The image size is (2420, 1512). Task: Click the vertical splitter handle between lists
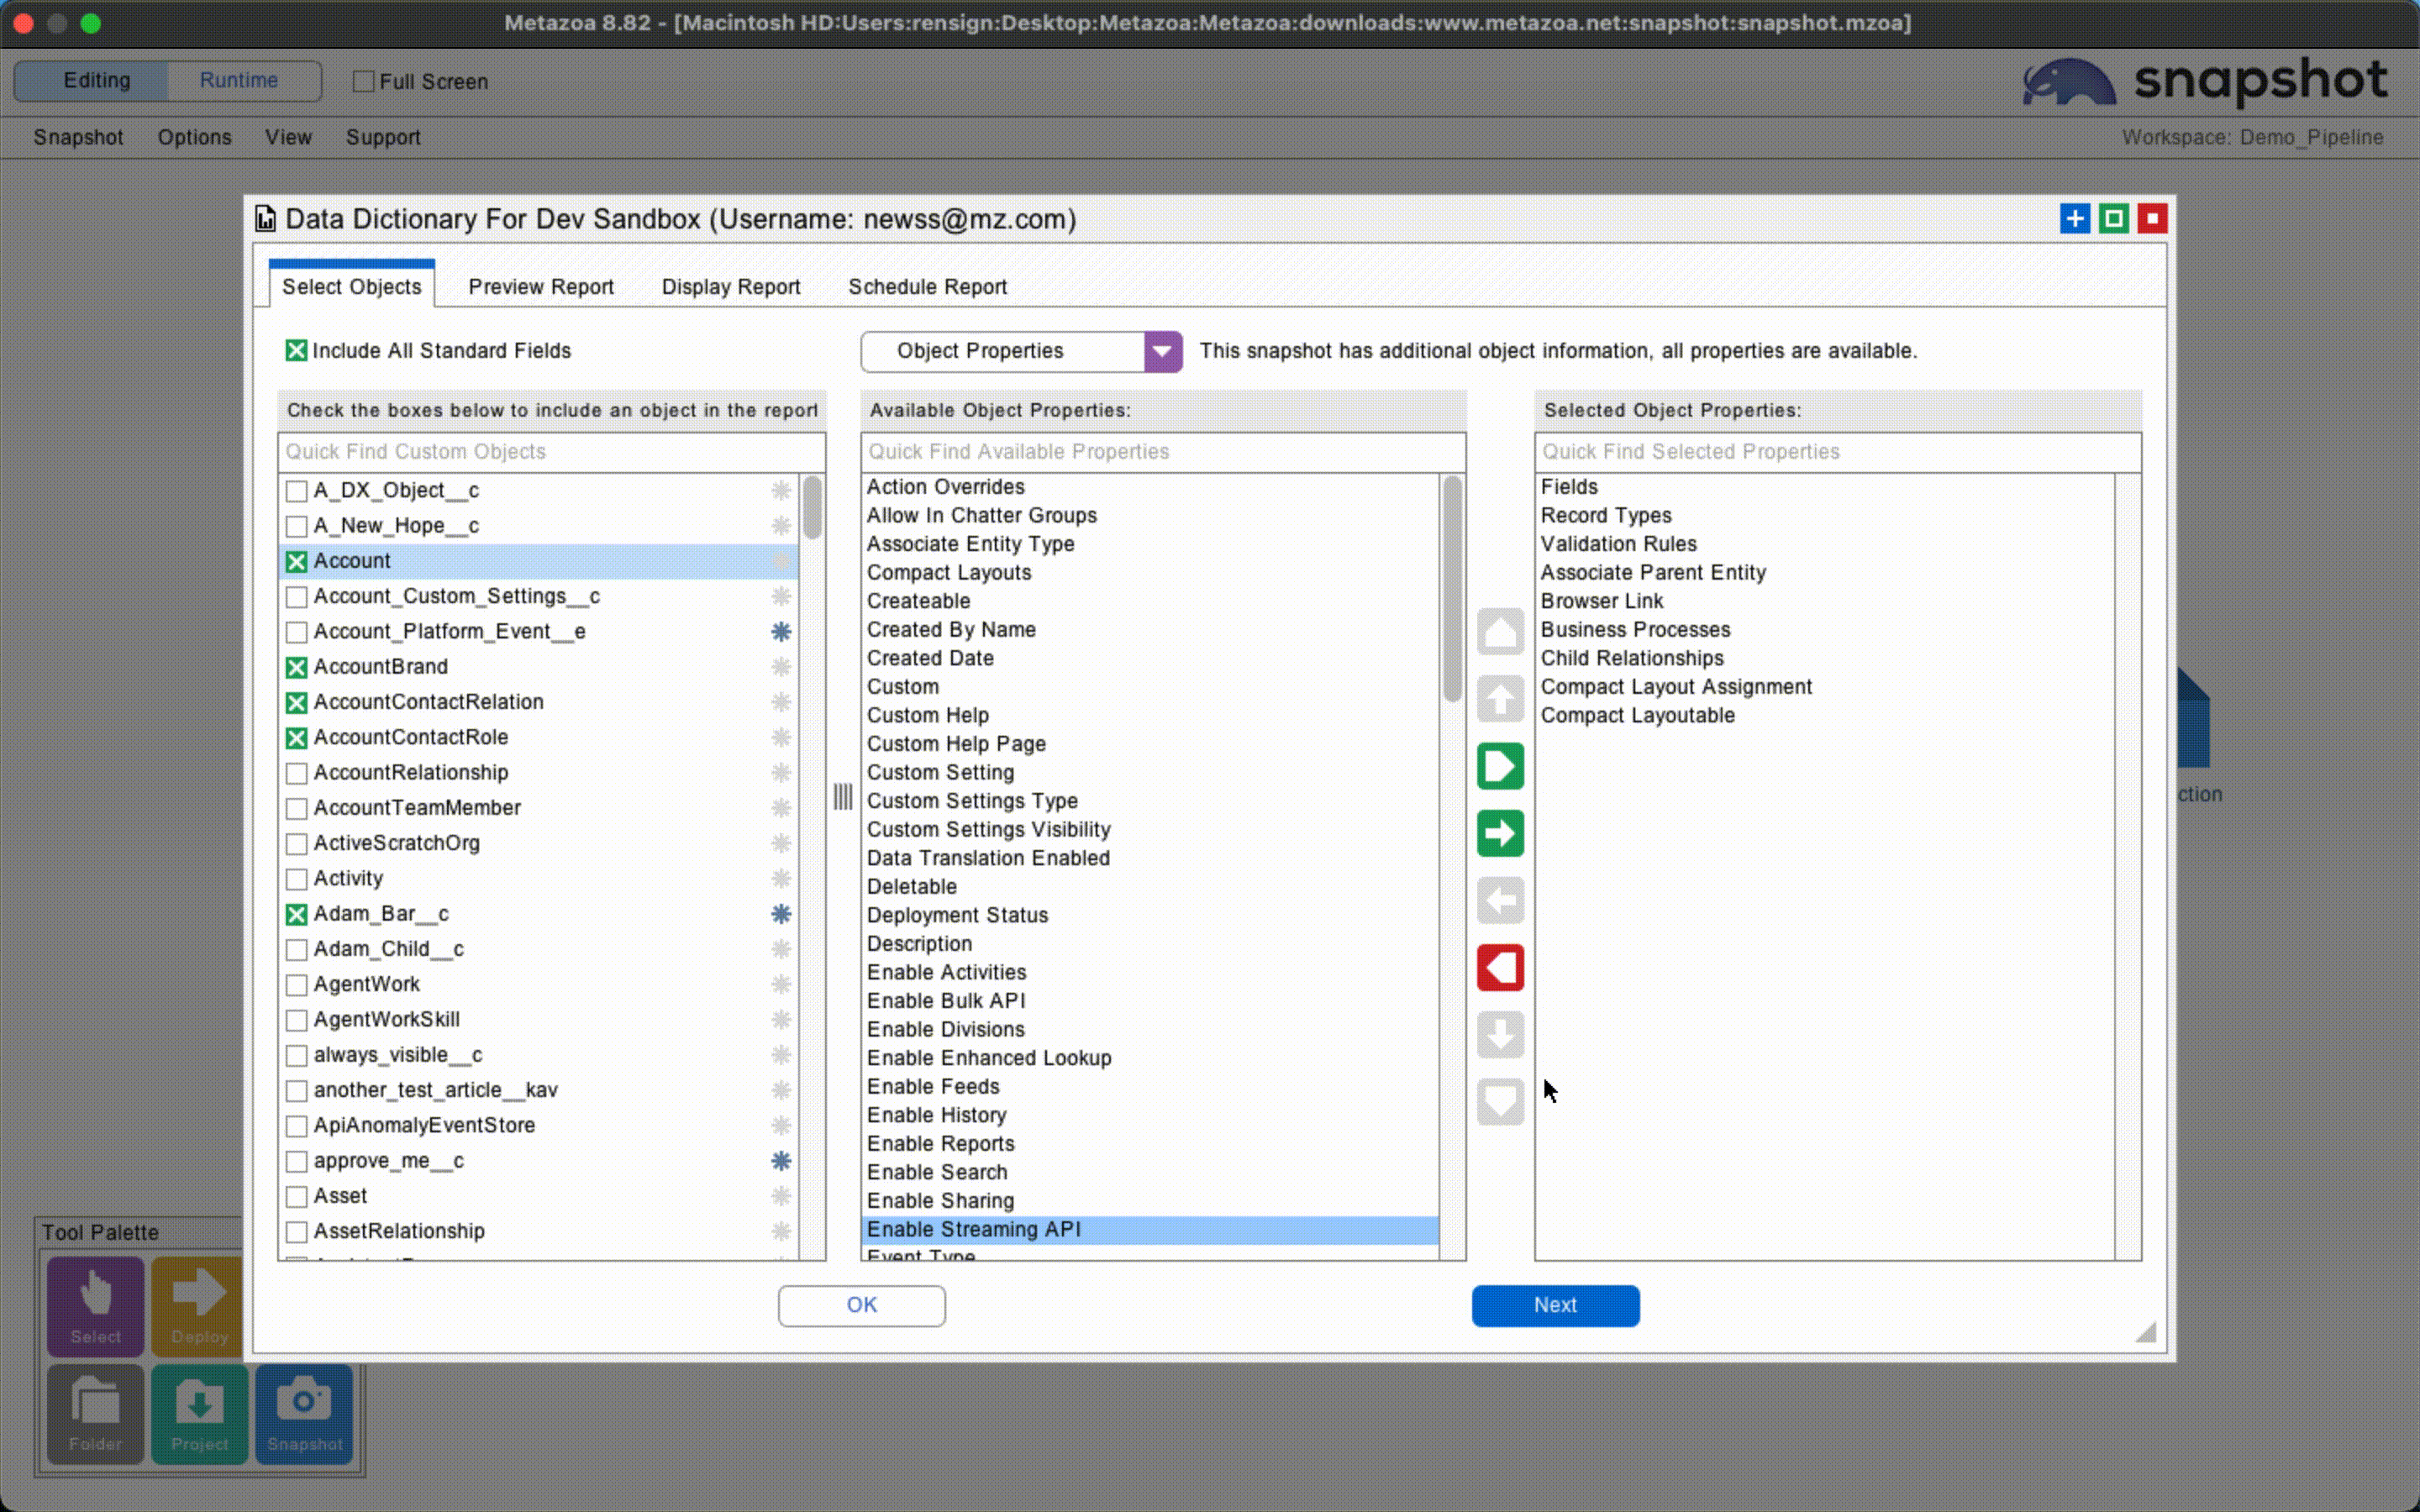pos(843,797)
